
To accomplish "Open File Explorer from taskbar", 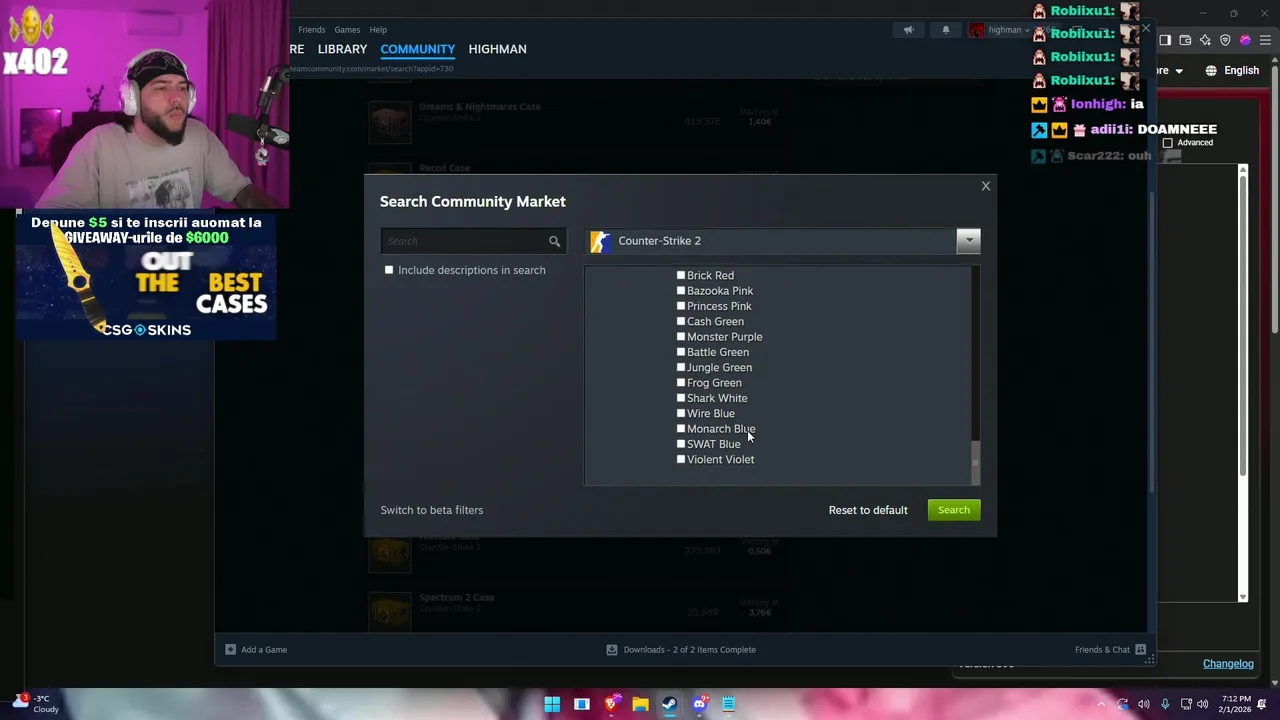I will tap(640, 704).
